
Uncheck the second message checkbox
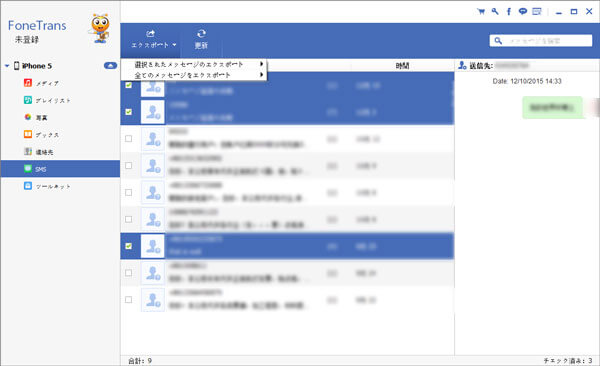[x=129, y=112]
